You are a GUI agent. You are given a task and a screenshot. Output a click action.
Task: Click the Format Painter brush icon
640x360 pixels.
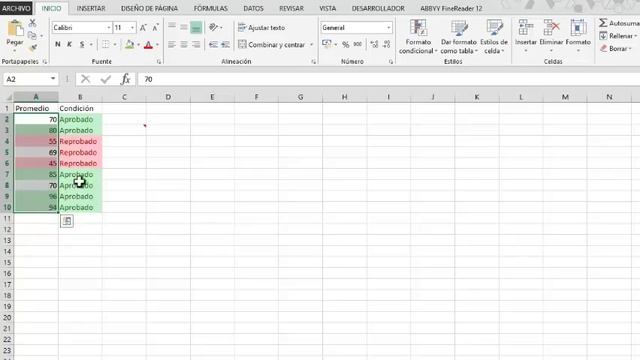pyautogui.click(x=33, y=48)
